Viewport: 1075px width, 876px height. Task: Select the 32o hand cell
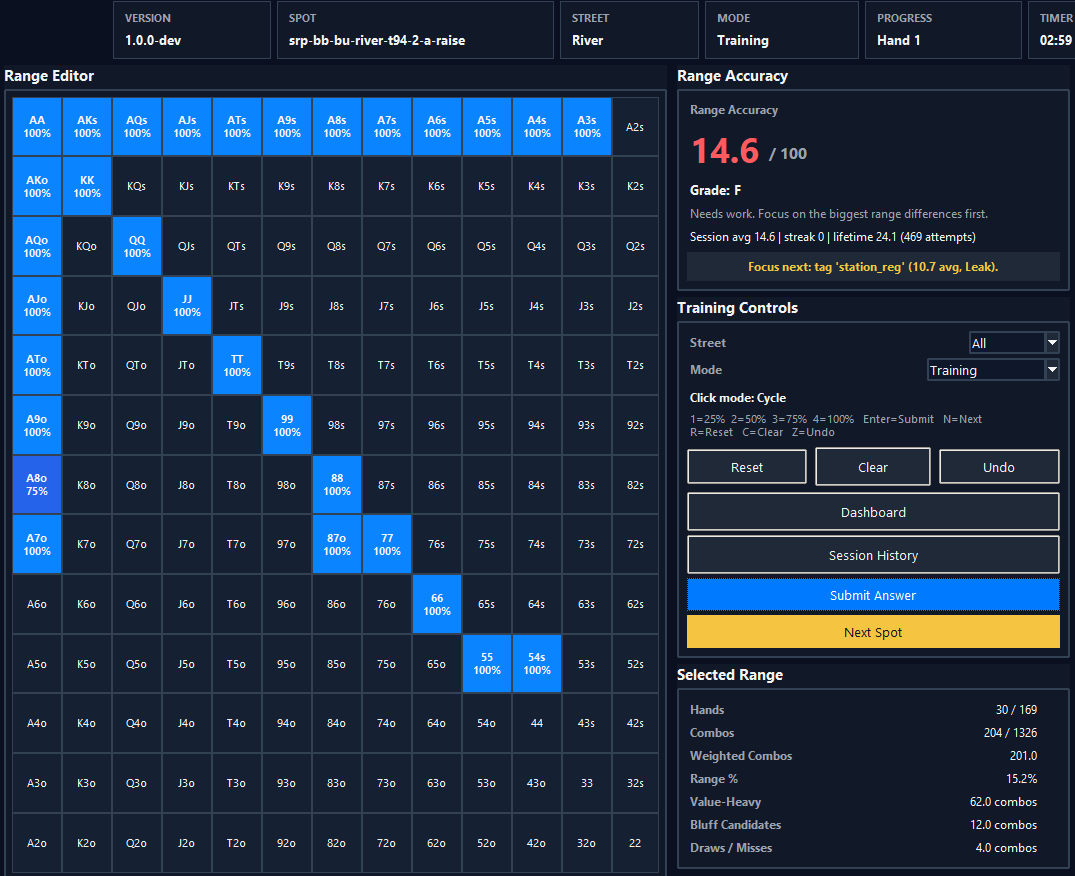587,843
